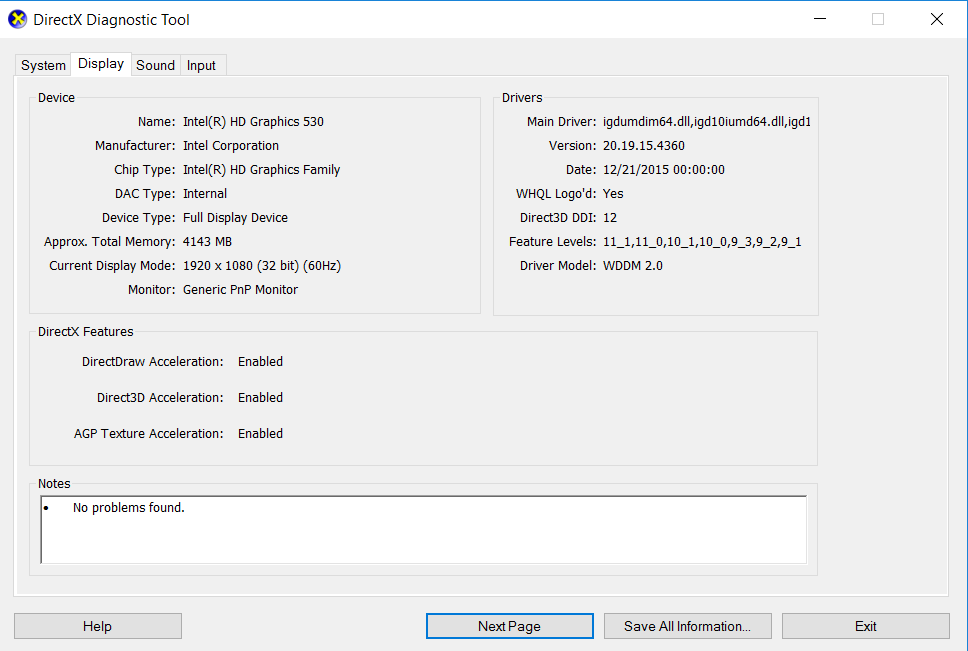Switch to the System tab

pos(43,65)
